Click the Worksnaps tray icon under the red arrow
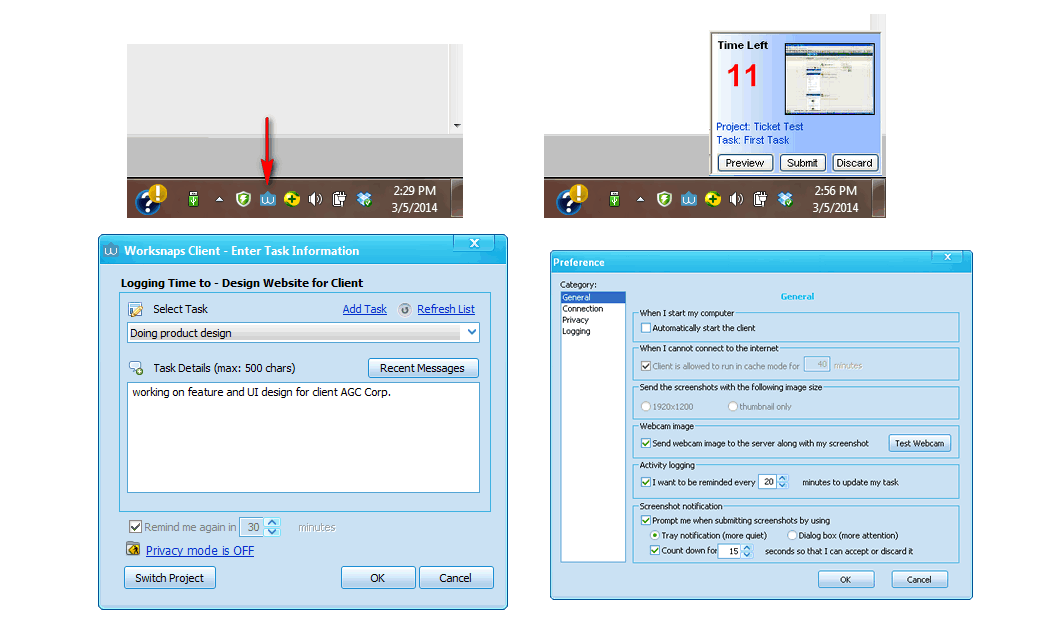Image resolution: width=1049 pixels, height=636 pixels. [267, 199]
